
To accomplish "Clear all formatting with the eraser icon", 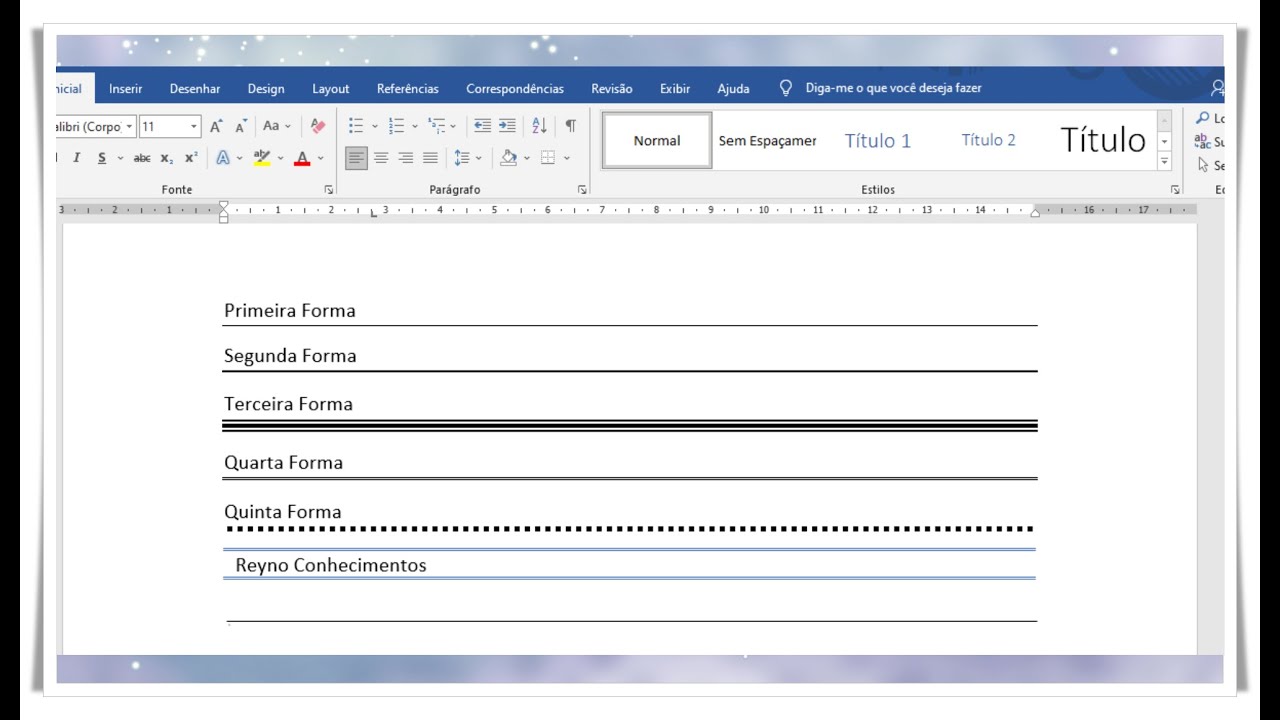I will click(318, 127).
